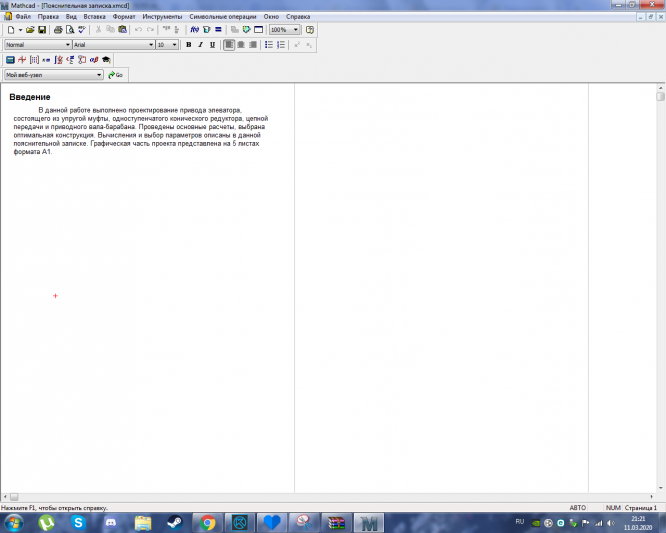Open Steam from the taskbar
This screenshot has height=533, width=666.
[x=175, y=522]
